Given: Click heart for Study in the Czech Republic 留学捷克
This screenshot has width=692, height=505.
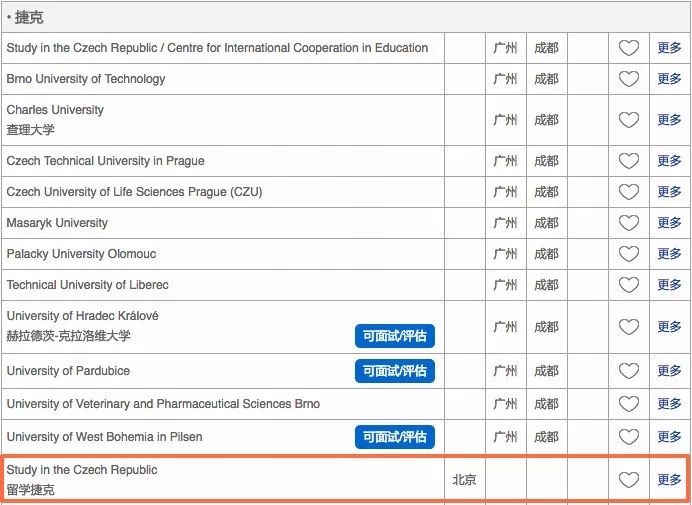Looking at the screenshot, I should click(x=628, y=480).
